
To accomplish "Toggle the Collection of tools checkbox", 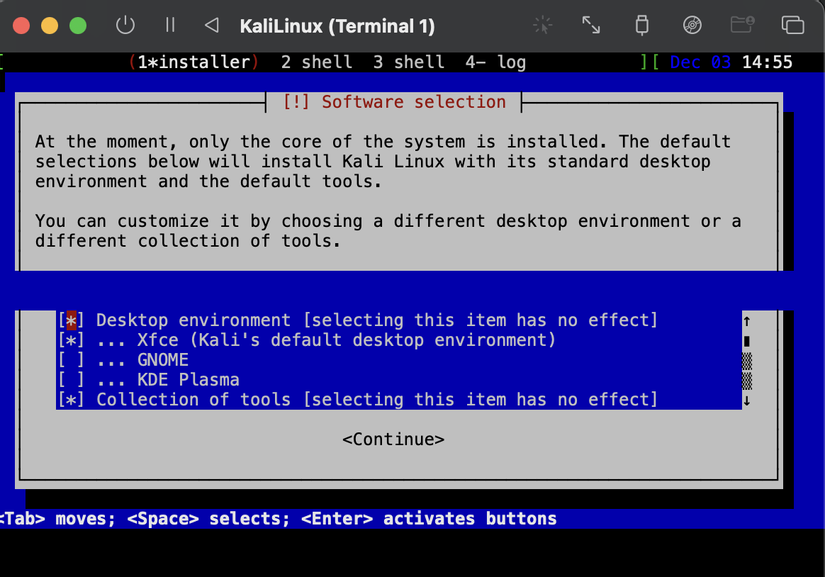I will [71, 400].
